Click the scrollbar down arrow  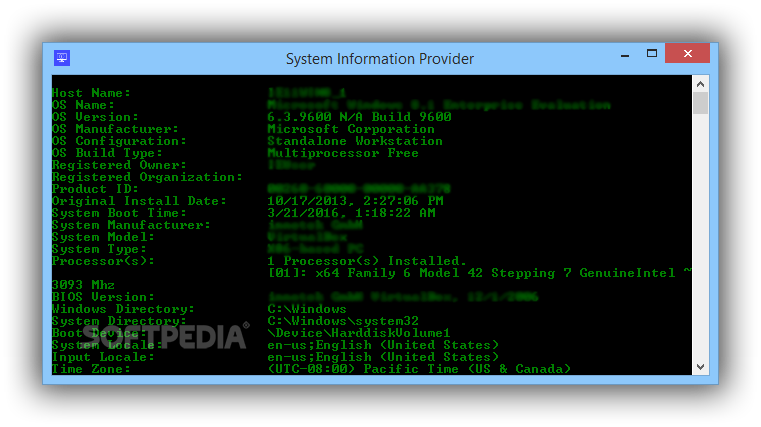700,367
